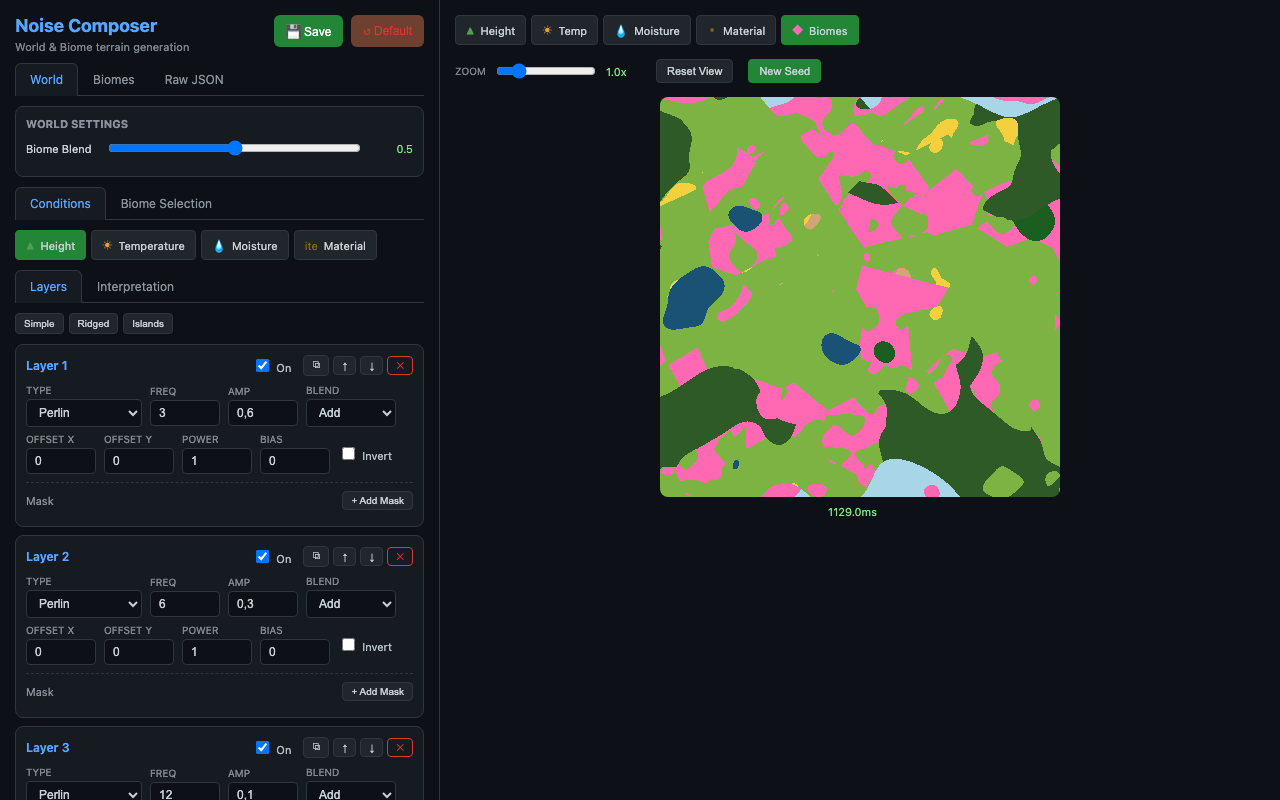Uncheck the On box for Layer 3
The height and width of the screenshot is (800, 1280).
pyautogui.click(x=262, y=747)
